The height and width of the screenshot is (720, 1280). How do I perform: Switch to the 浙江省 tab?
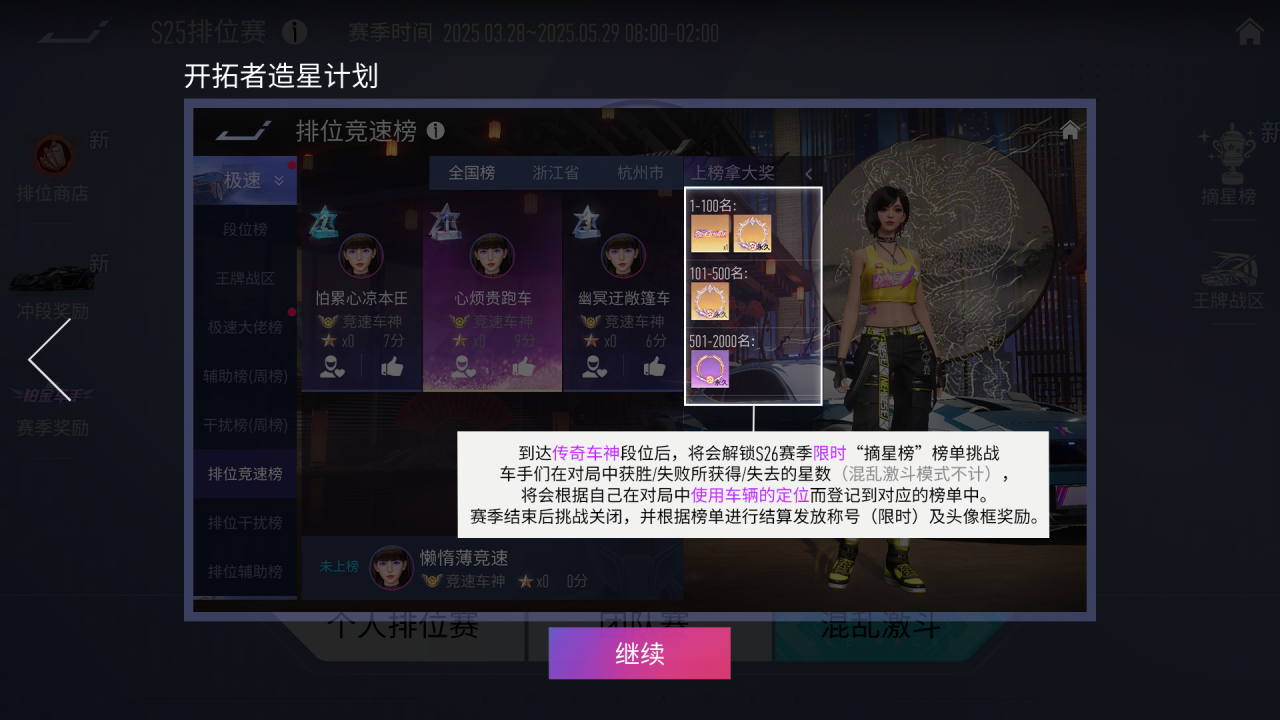click(555, 173)
